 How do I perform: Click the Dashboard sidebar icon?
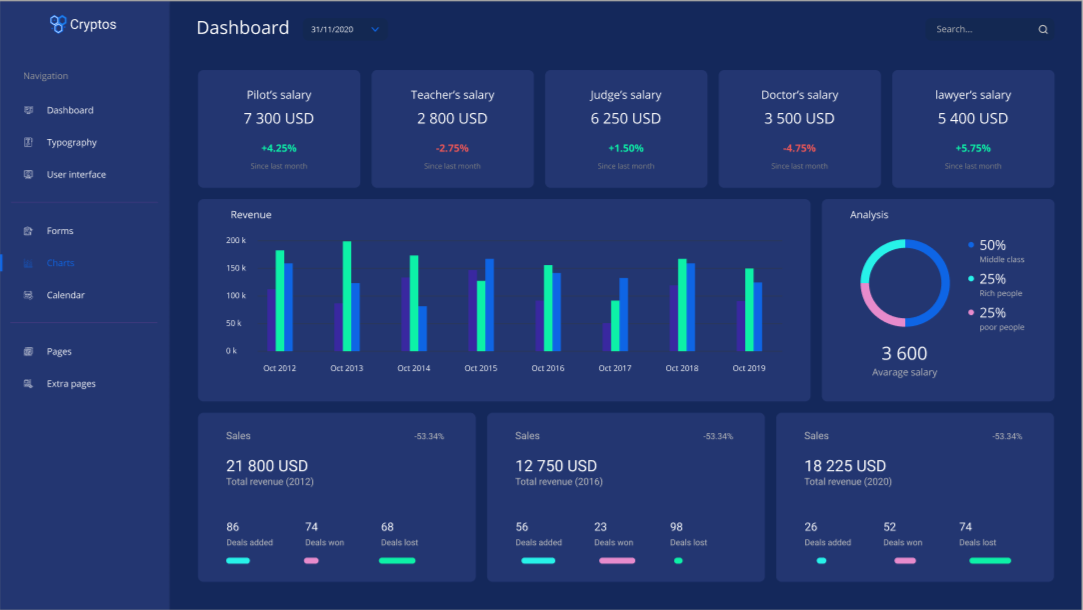tap(28, 110)
